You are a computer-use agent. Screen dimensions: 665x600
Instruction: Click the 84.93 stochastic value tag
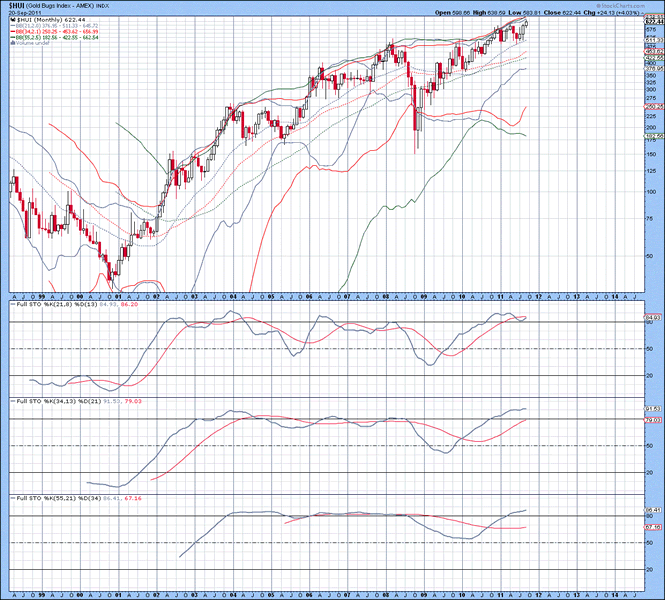651,318
